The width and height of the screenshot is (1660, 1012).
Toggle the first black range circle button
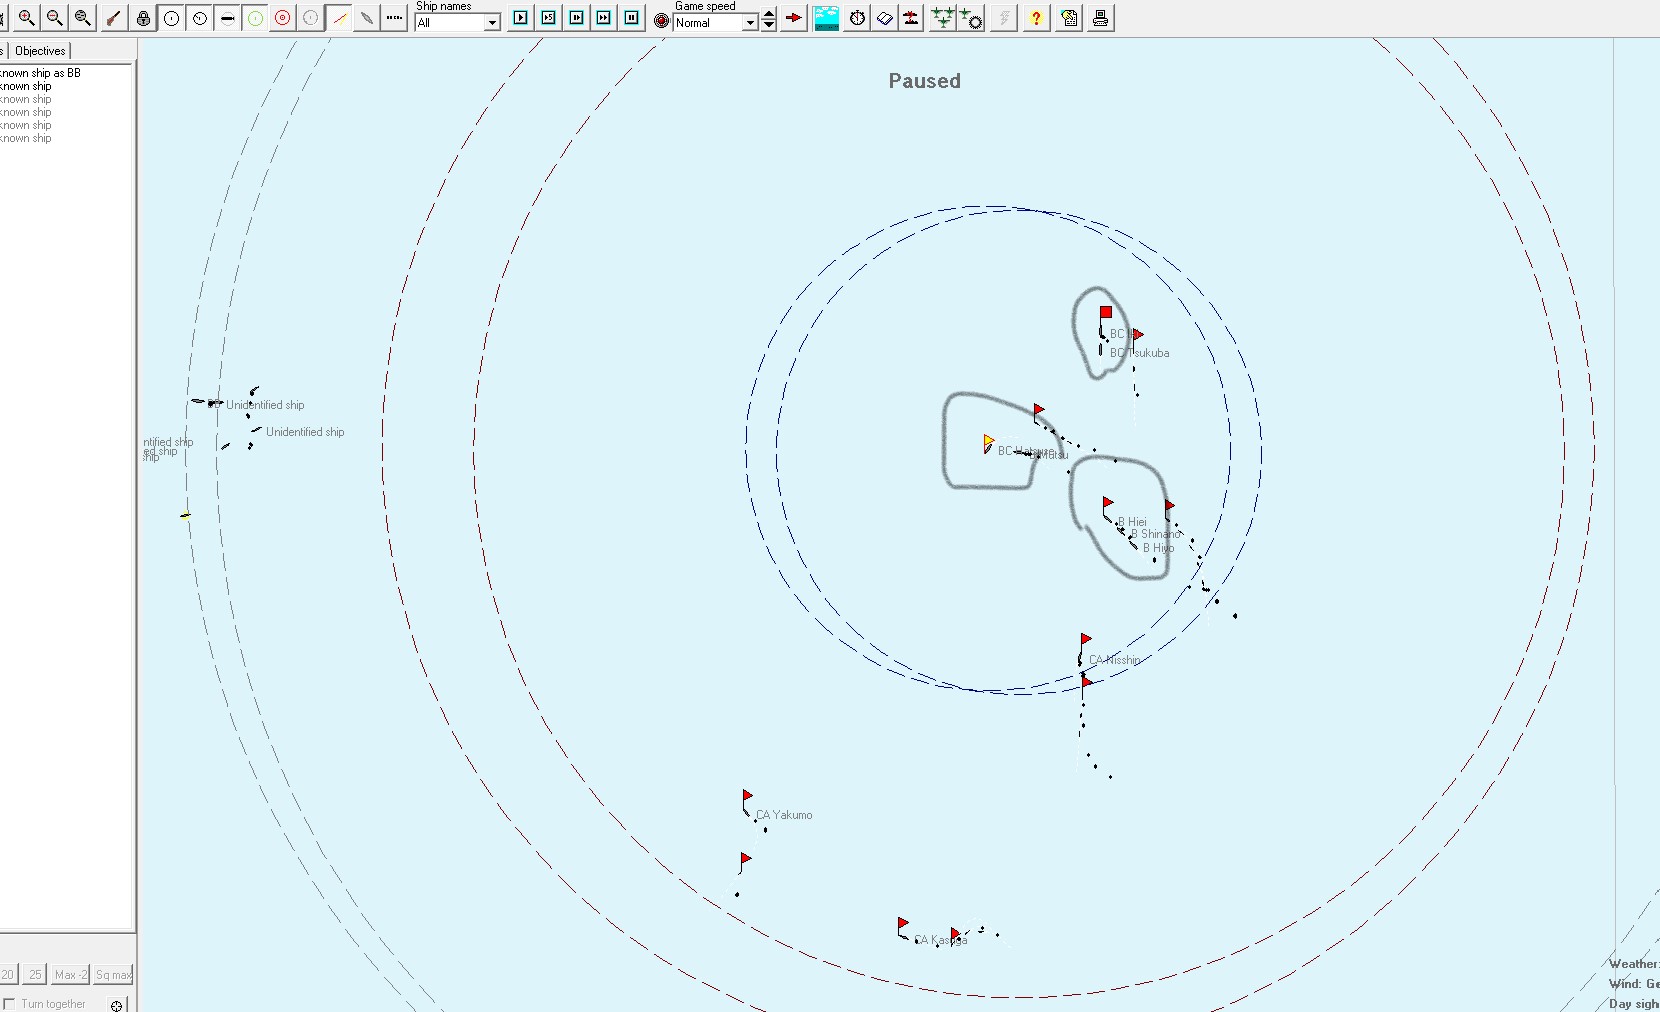tap(172, 18)
